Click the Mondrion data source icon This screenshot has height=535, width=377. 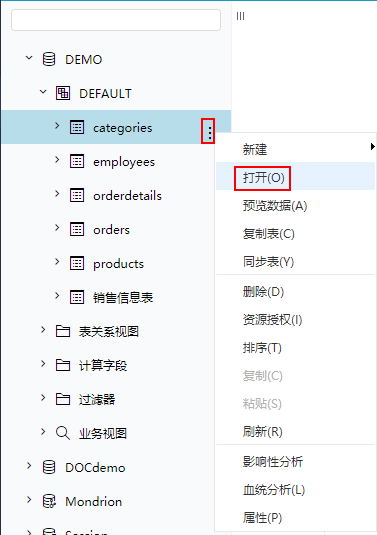pyautogui.click(x=49, y=501)
